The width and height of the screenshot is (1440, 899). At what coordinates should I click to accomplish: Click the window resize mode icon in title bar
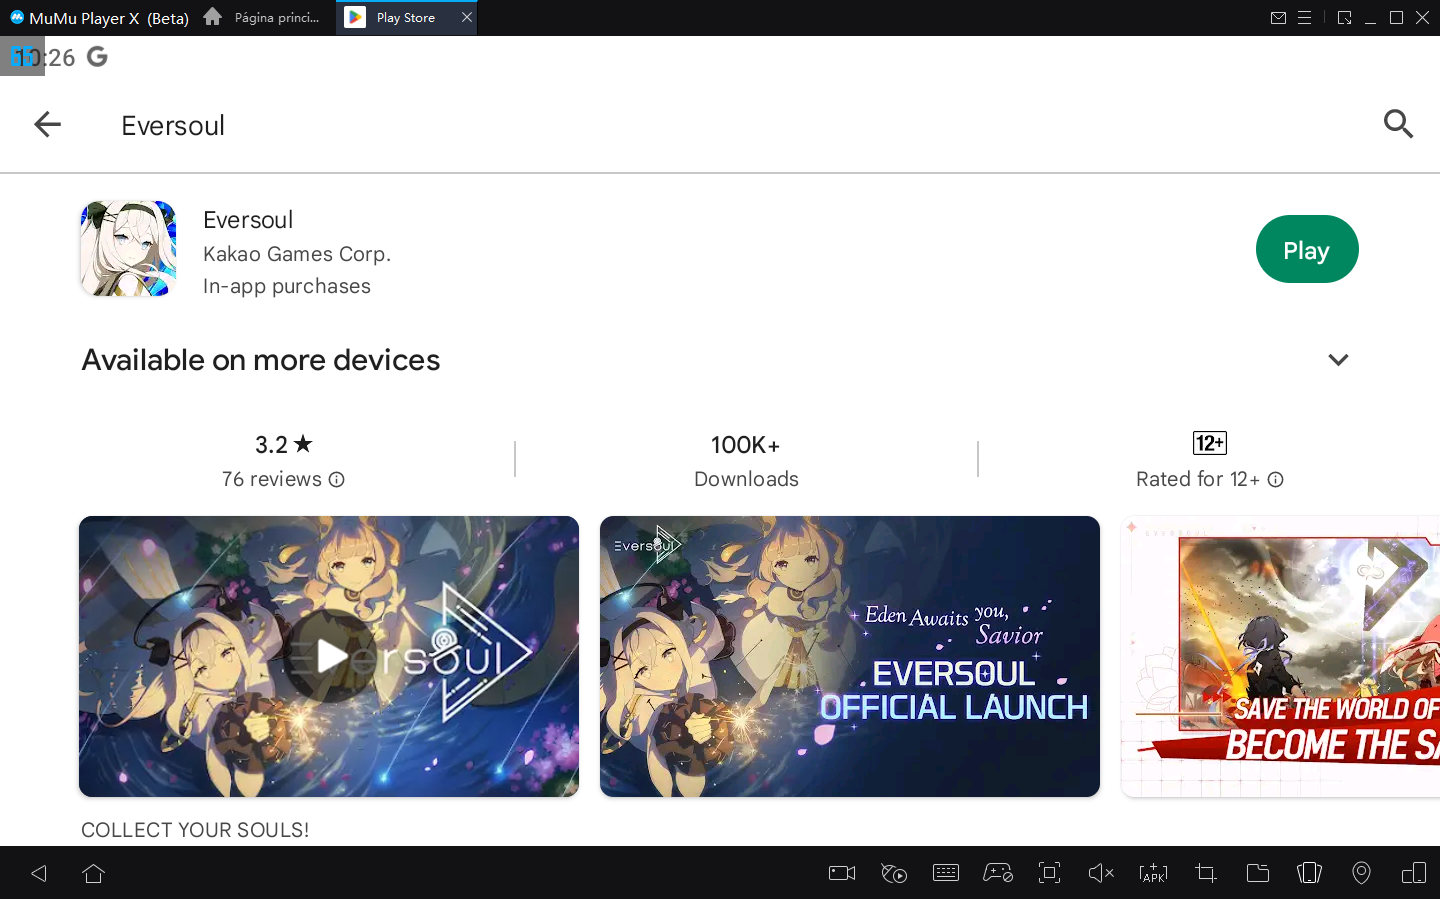pos(1344,18)
